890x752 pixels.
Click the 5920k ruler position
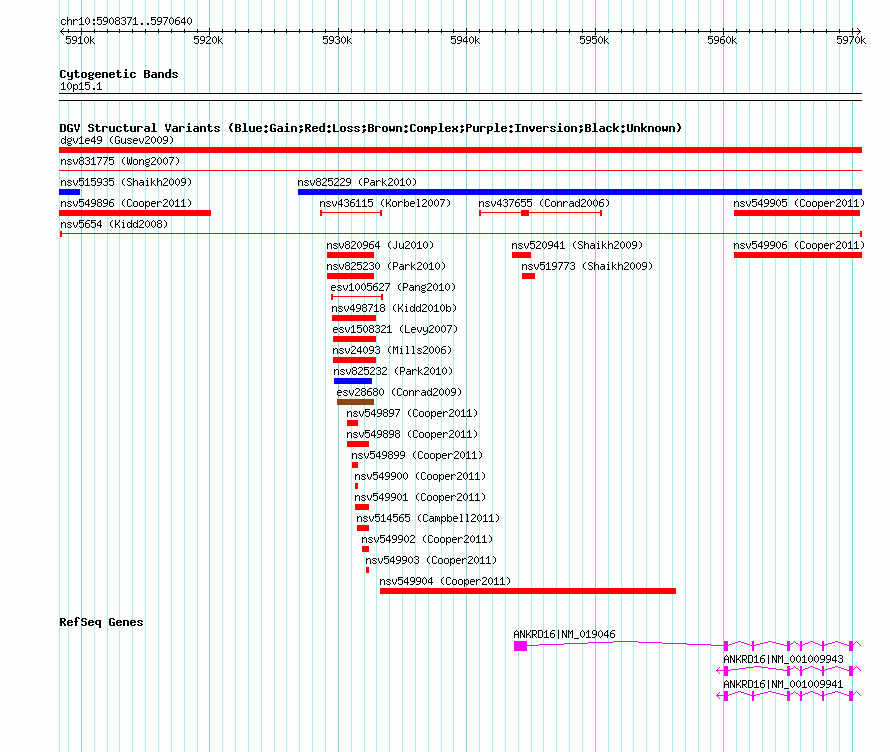point(208,40)
